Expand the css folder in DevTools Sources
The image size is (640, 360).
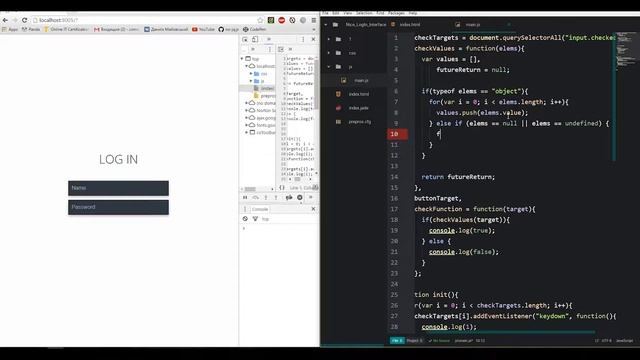[x=251, y=73]
